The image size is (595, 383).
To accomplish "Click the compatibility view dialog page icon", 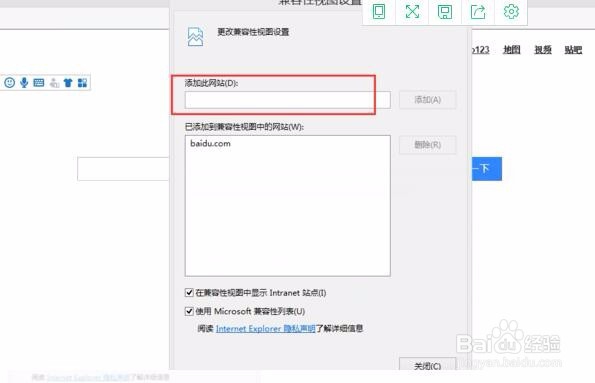I will coord(195,37).
